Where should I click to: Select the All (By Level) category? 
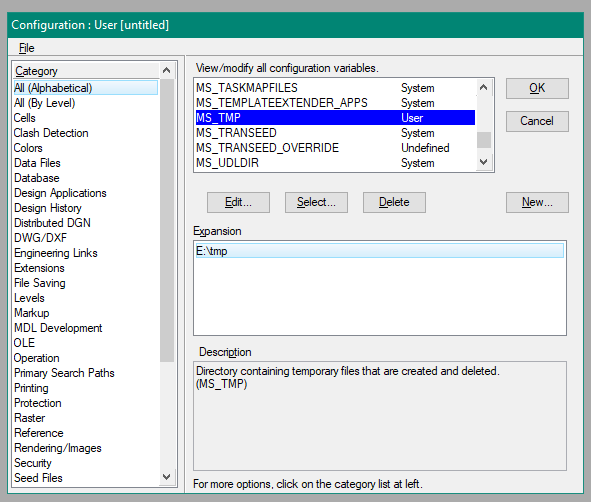pos(44,103)
